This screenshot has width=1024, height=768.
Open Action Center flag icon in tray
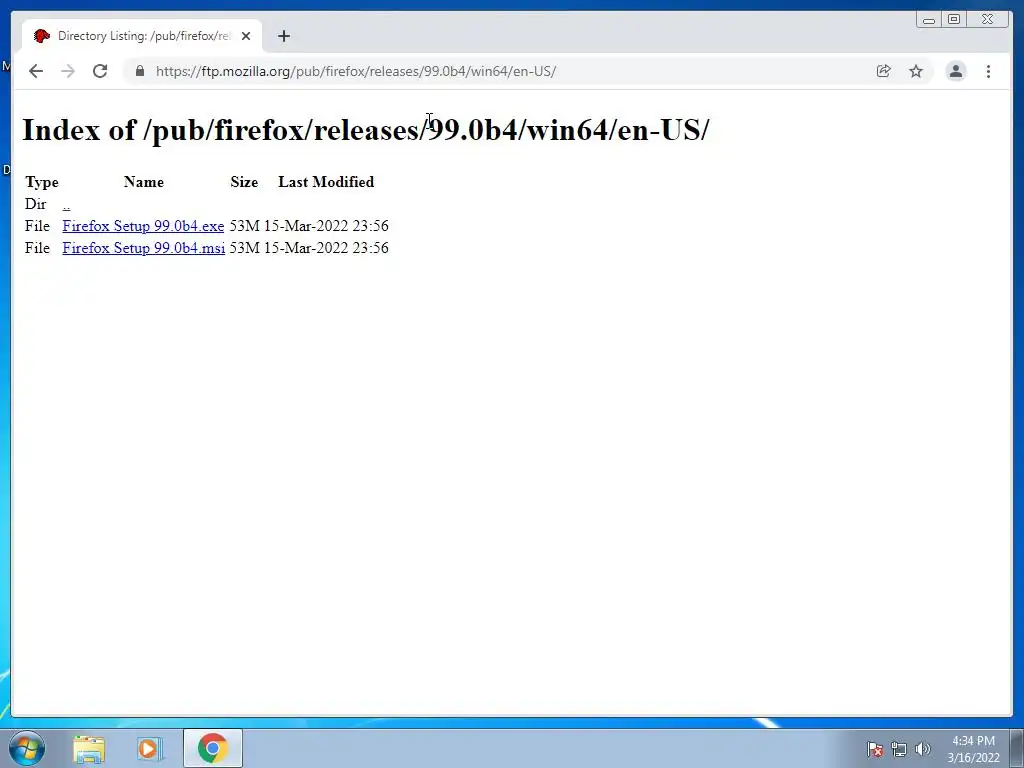click(875, 749)
